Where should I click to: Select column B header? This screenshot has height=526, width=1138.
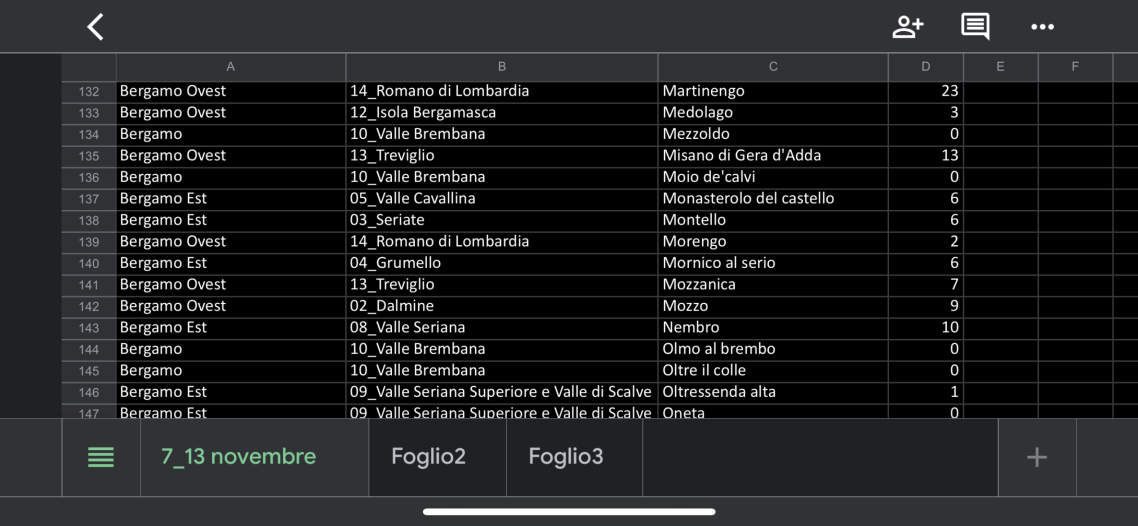point(502,67)
